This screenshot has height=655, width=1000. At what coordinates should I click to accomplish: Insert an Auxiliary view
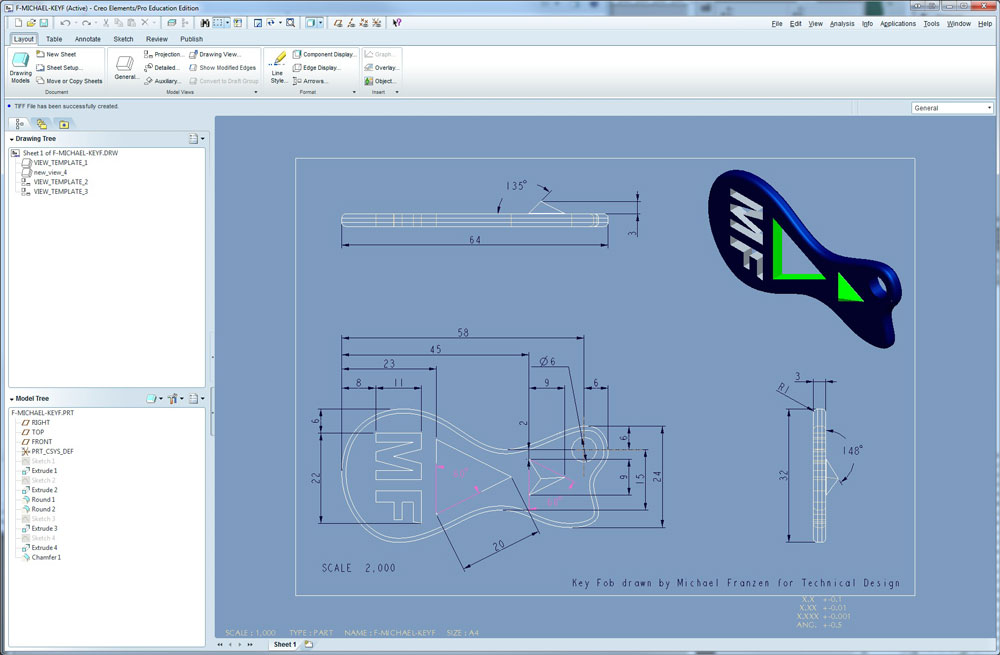click(163, 81)
